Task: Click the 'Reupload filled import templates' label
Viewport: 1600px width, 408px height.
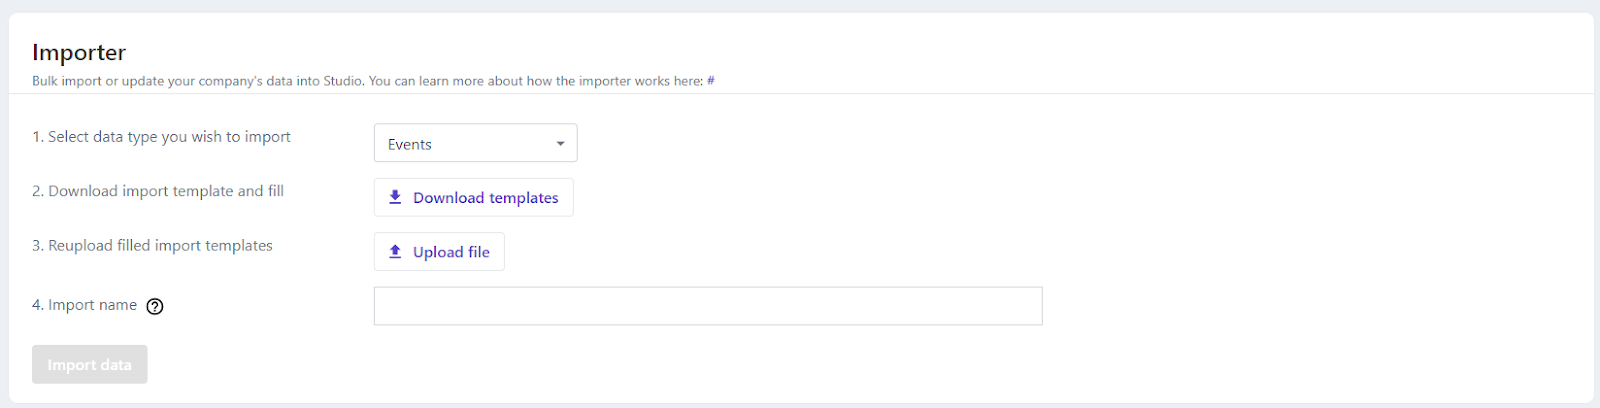Action: click(x=152, y=245)
